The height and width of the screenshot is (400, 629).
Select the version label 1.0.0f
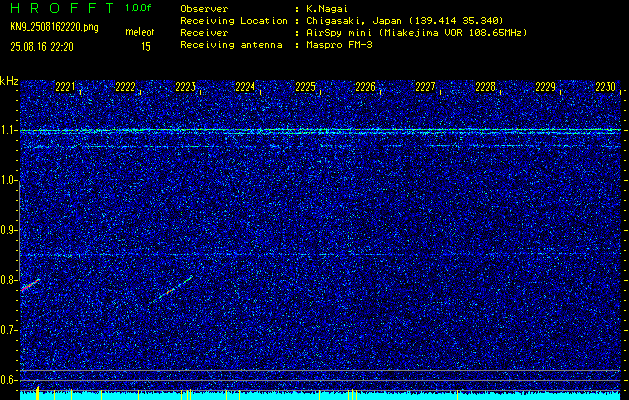(138, 8)
